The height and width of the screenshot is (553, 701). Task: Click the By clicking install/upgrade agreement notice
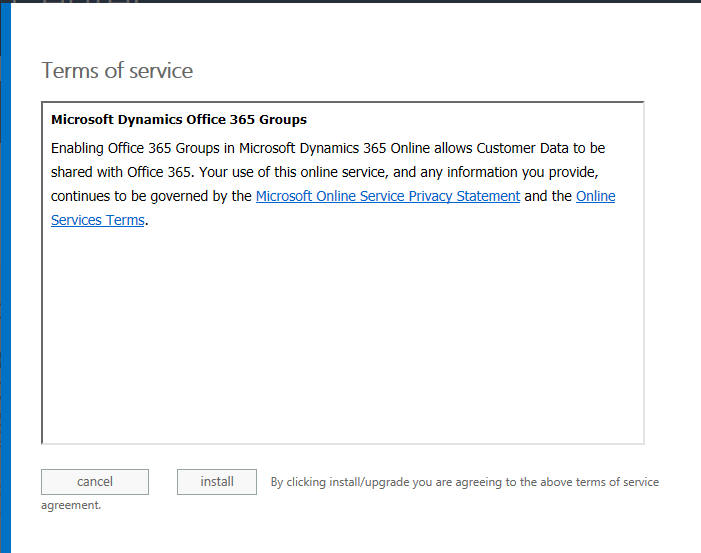[465, 482]
